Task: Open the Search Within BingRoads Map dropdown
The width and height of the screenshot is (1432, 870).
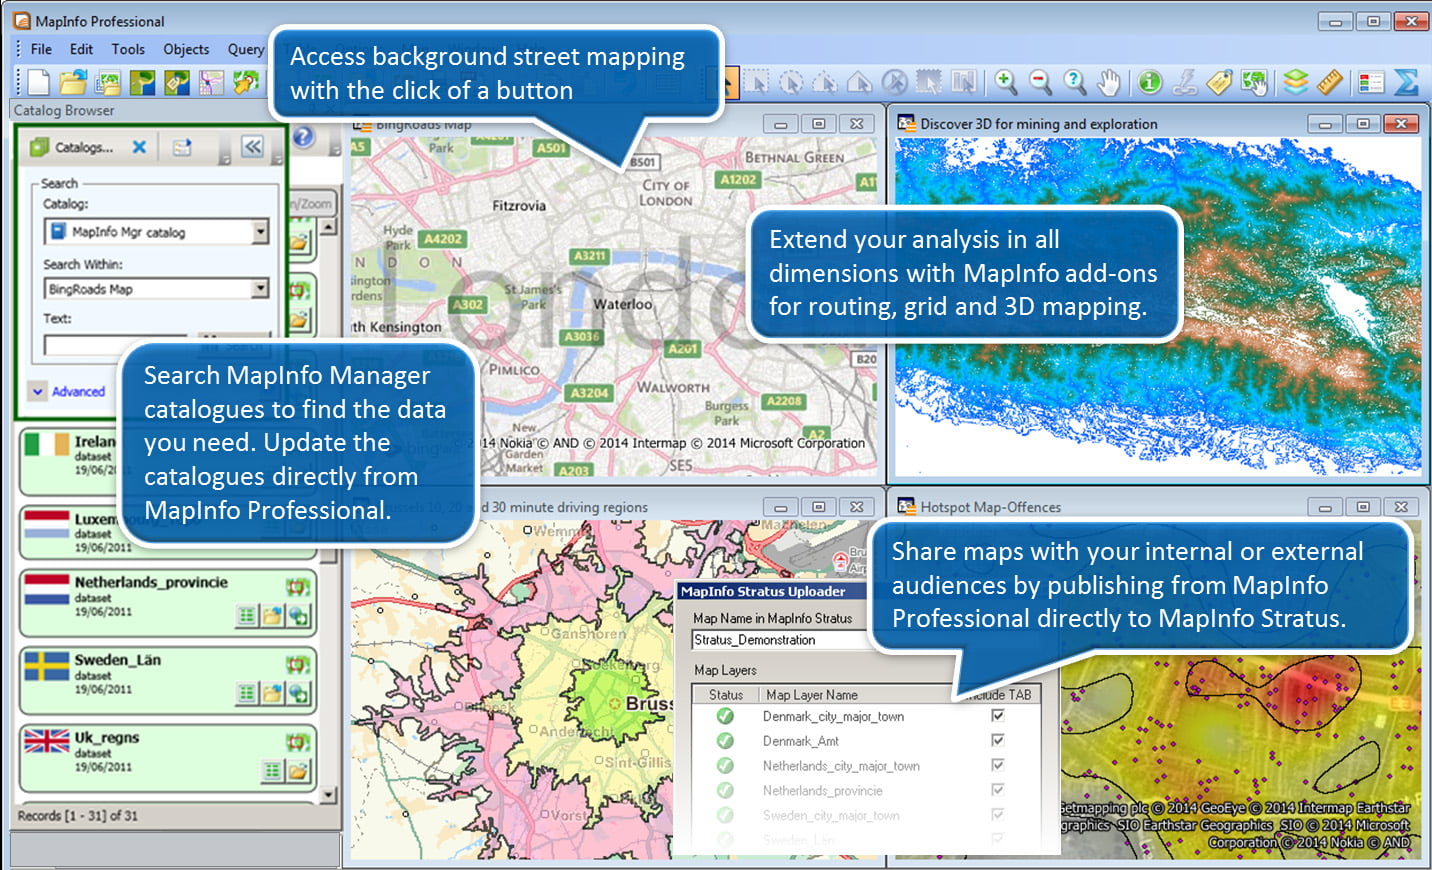Action: pyautogui.click(x=260, y=289)
